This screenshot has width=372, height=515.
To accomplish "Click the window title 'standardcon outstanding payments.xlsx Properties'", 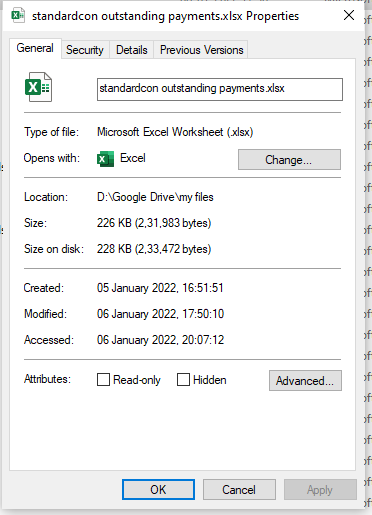I will click(x=165, y=16).
